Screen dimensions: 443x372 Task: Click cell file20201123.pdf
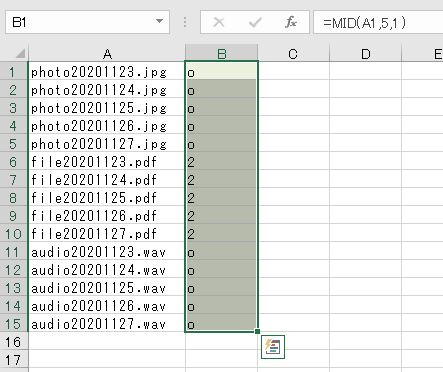click(x=107, y=162)
